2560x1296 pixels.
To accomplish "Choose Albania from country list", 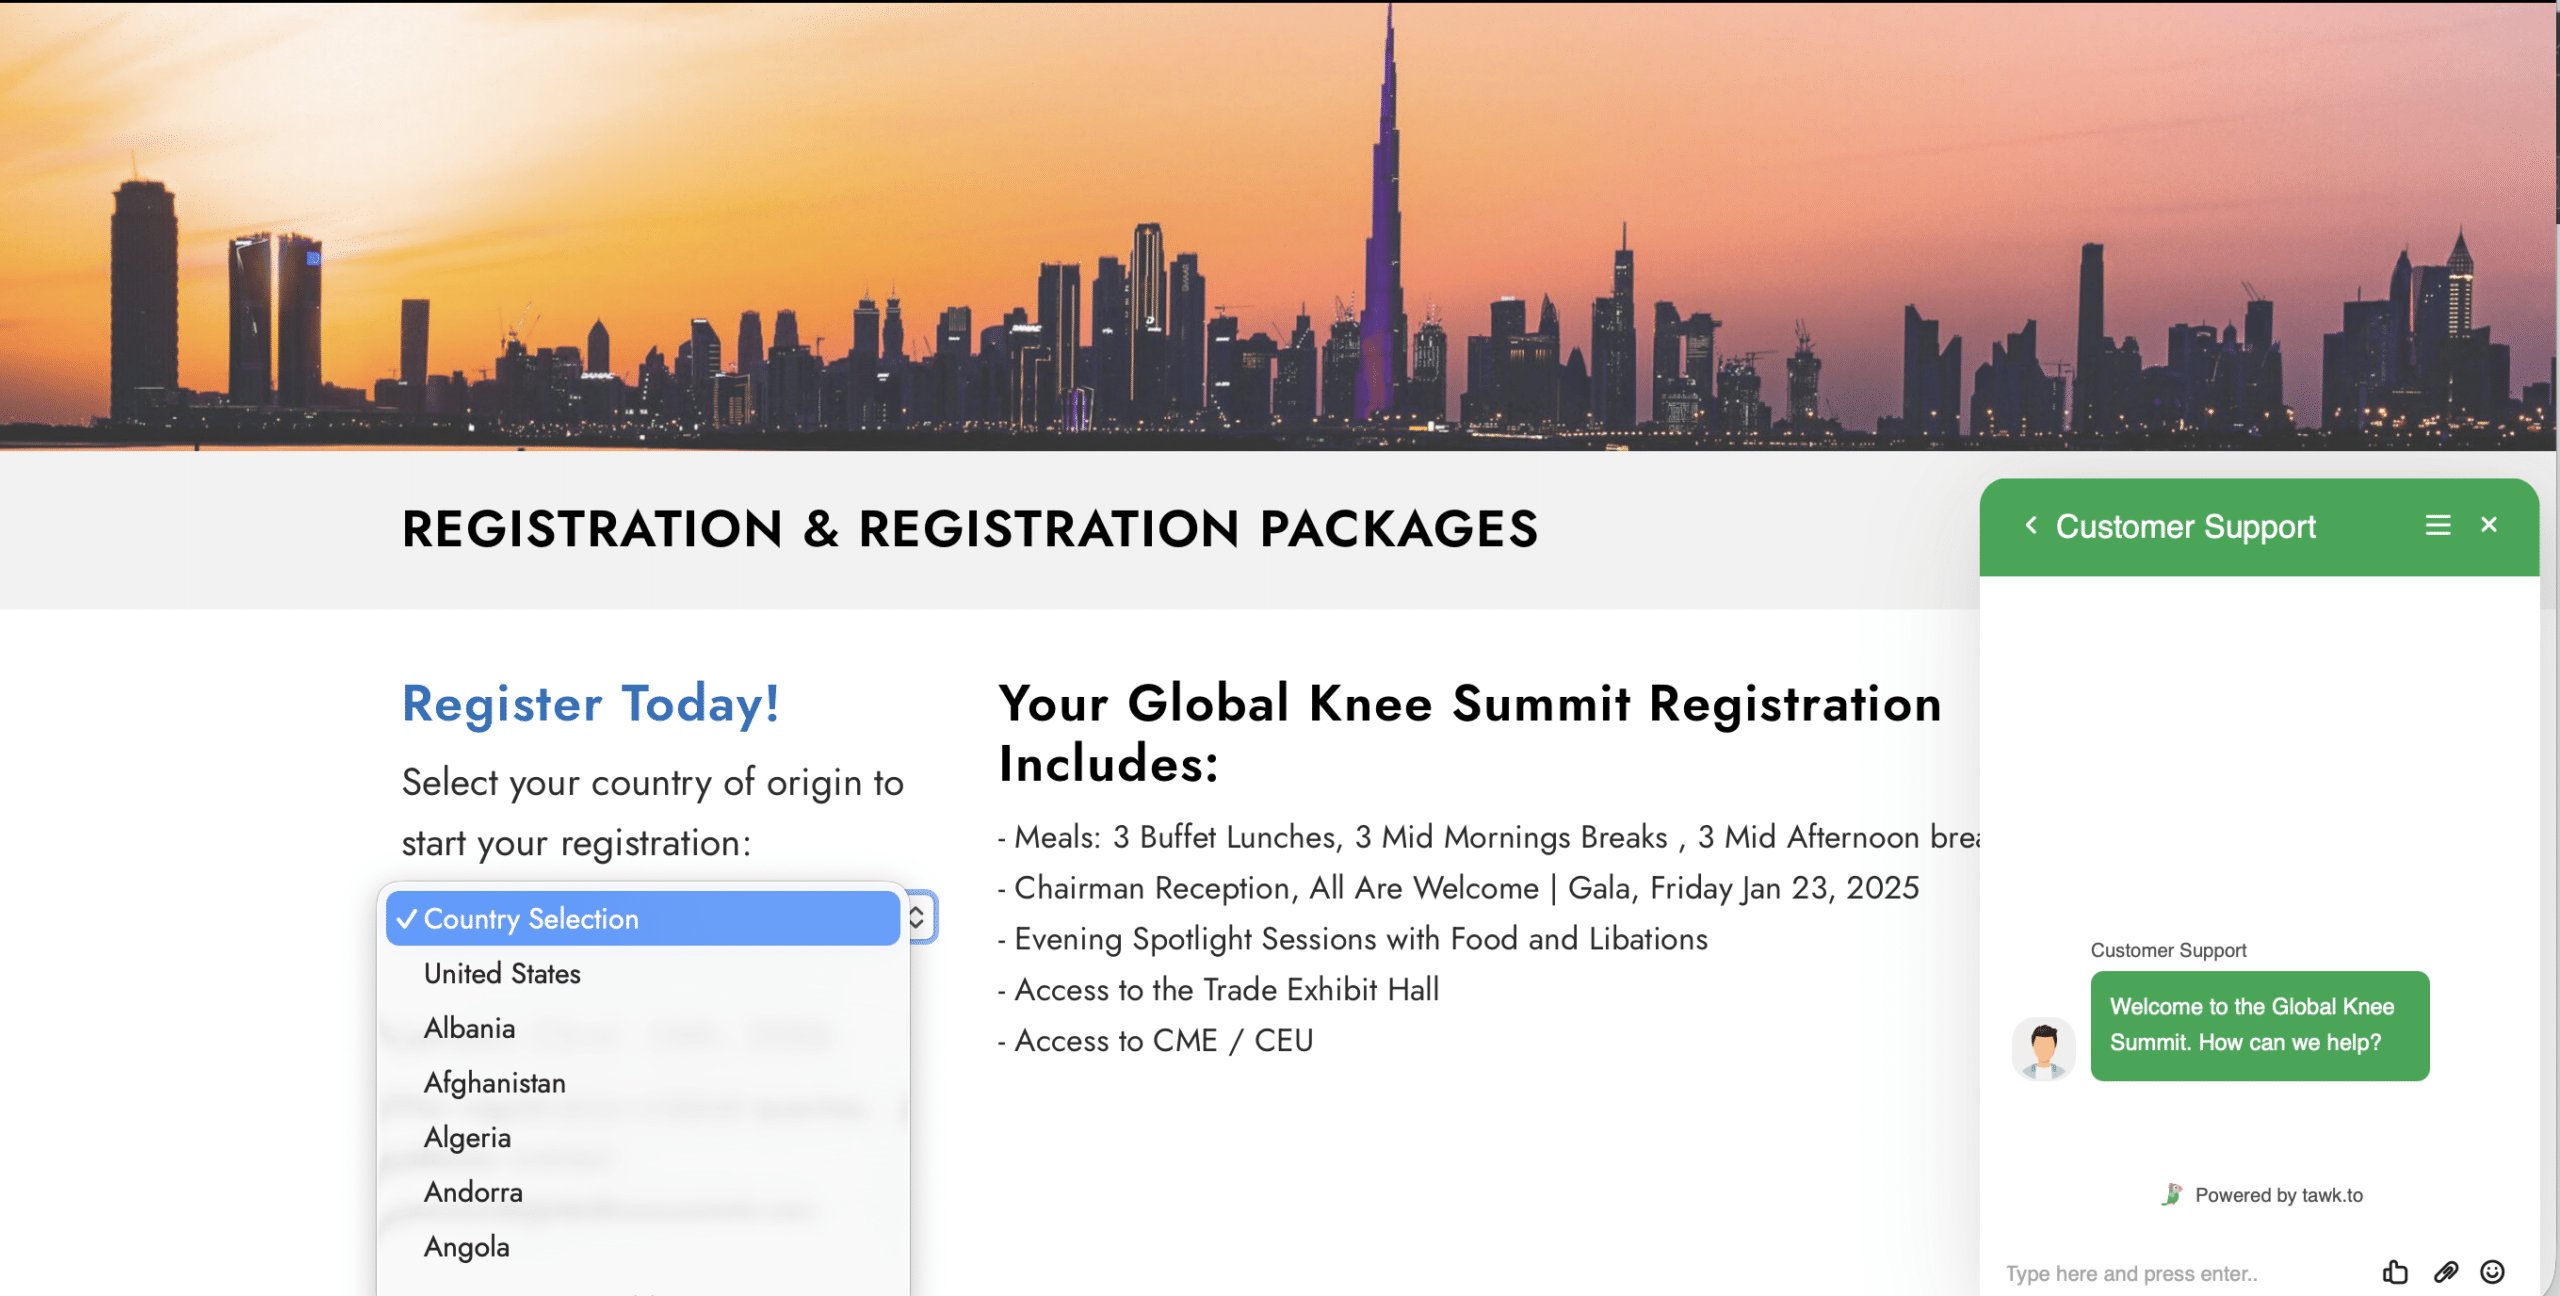I will 469,1028.
